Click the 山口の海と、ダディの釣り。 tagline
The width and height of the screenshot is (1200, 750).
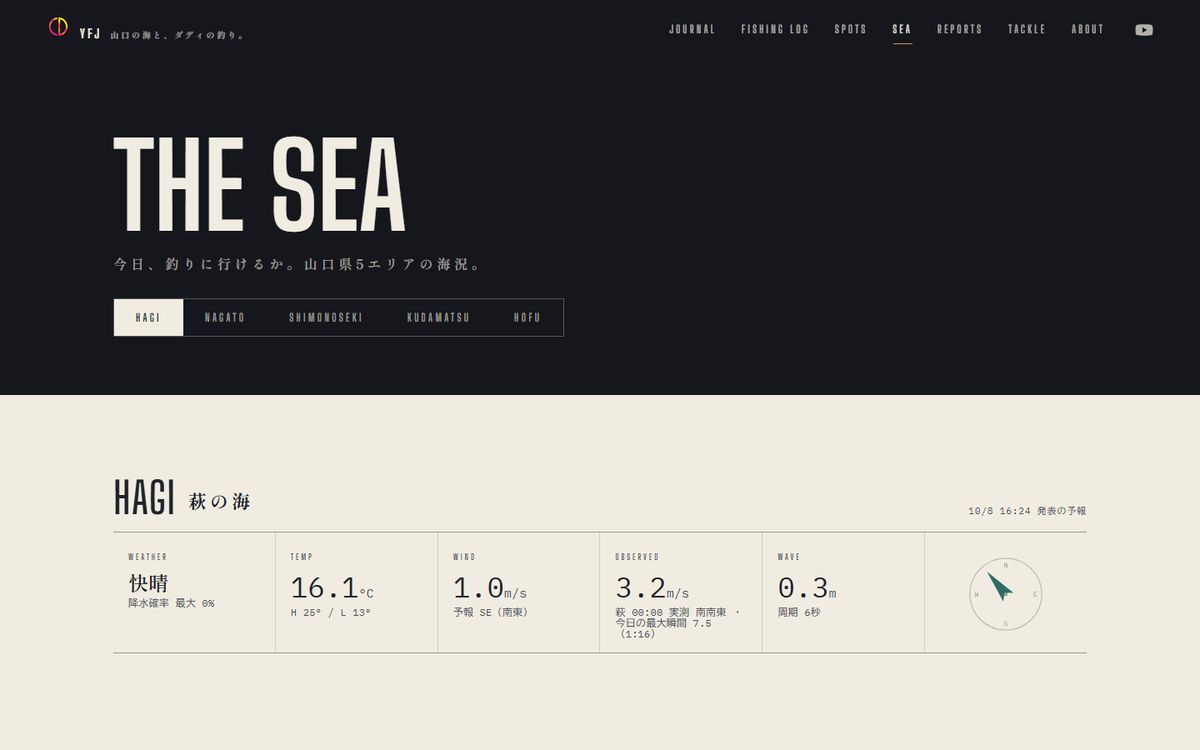[x=177, y=35]
